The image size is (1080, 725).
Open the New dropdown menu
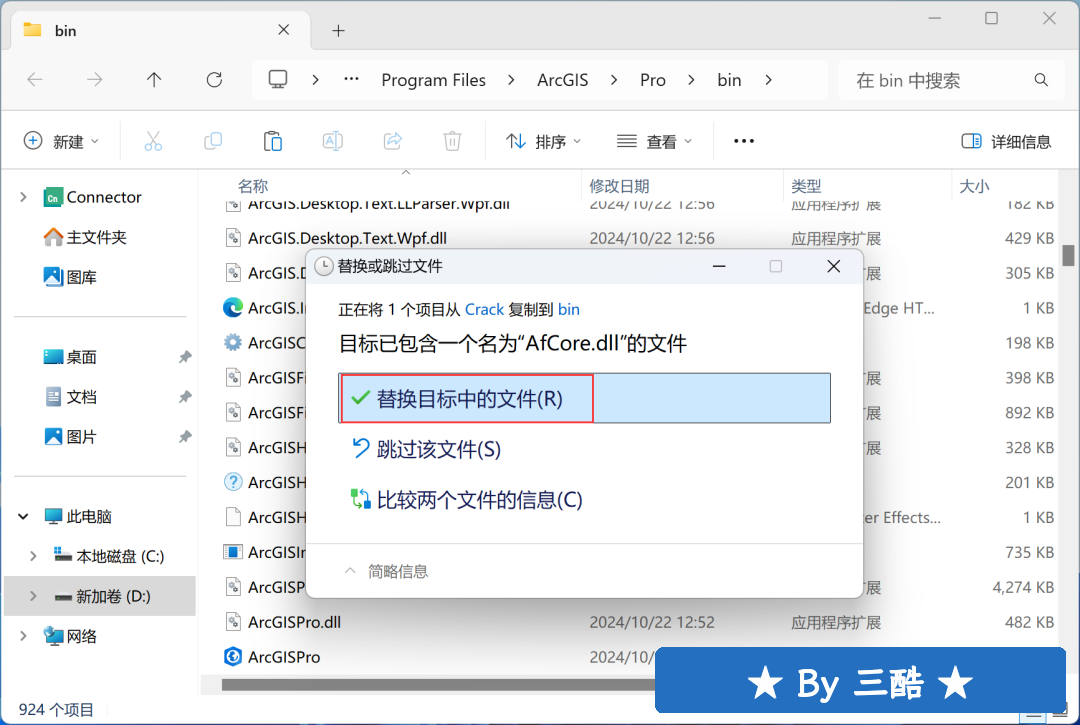pos(62,141)
